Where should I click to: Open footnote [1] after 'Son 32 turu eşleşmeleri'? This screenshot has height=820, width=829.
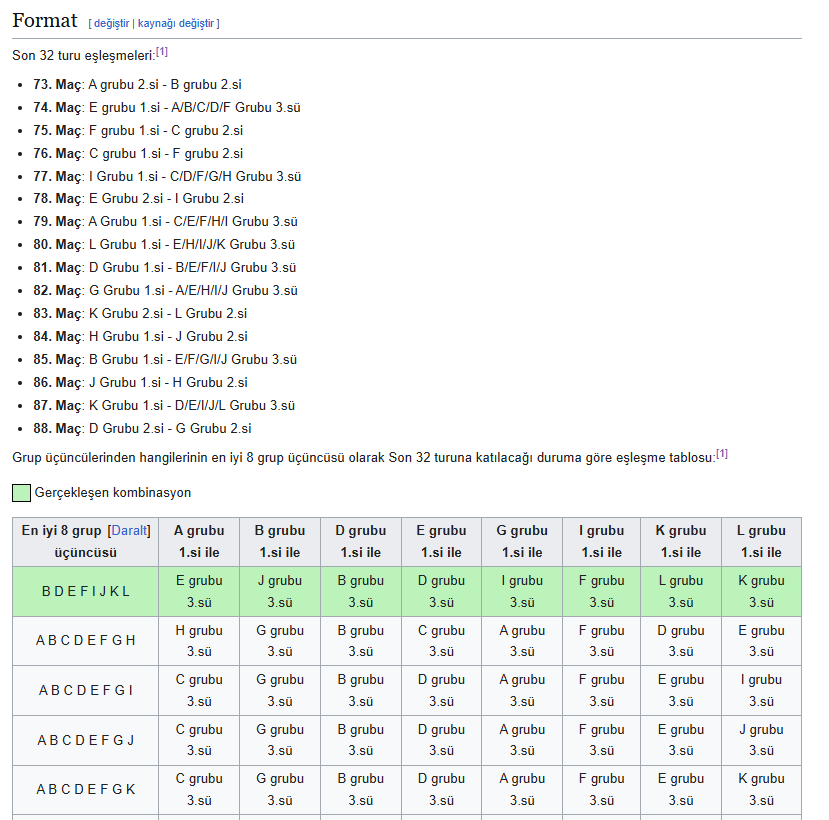coord(162,52)
